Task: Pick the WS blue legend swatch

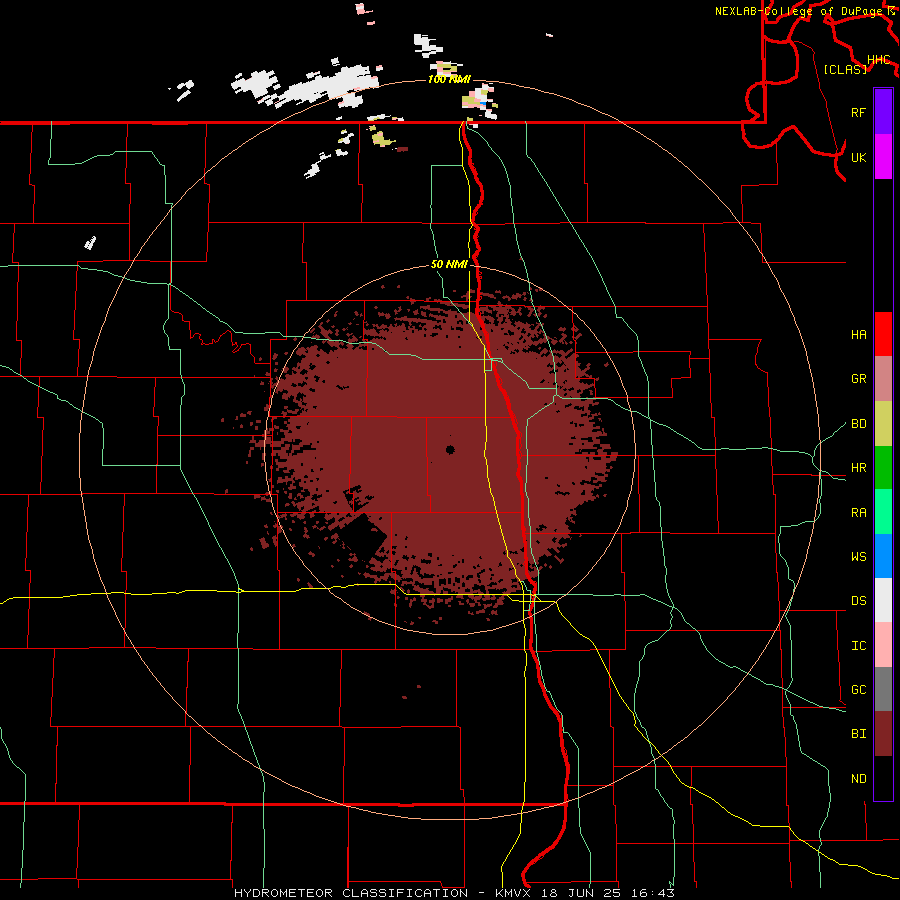Action: click(x=883, y=556)
